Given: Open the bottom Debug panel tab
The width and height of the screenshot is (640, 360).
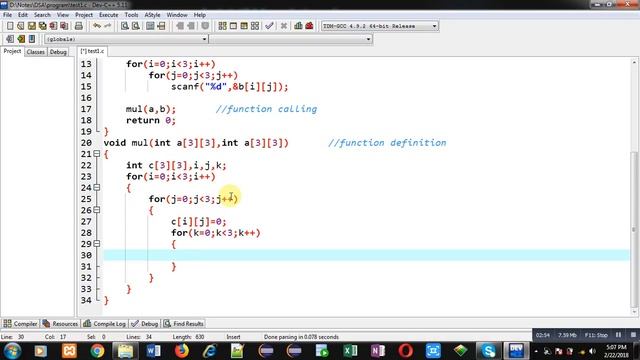Looking at the screenshot, I should pos(144,324).
